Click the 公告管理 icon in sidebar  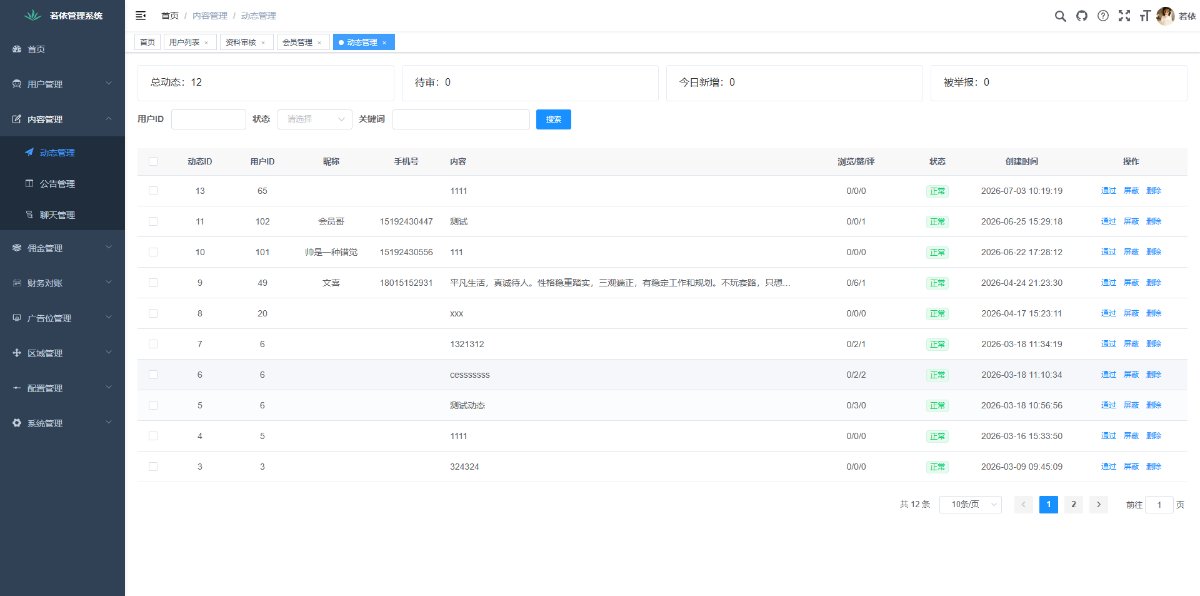[x=29, y=184]
